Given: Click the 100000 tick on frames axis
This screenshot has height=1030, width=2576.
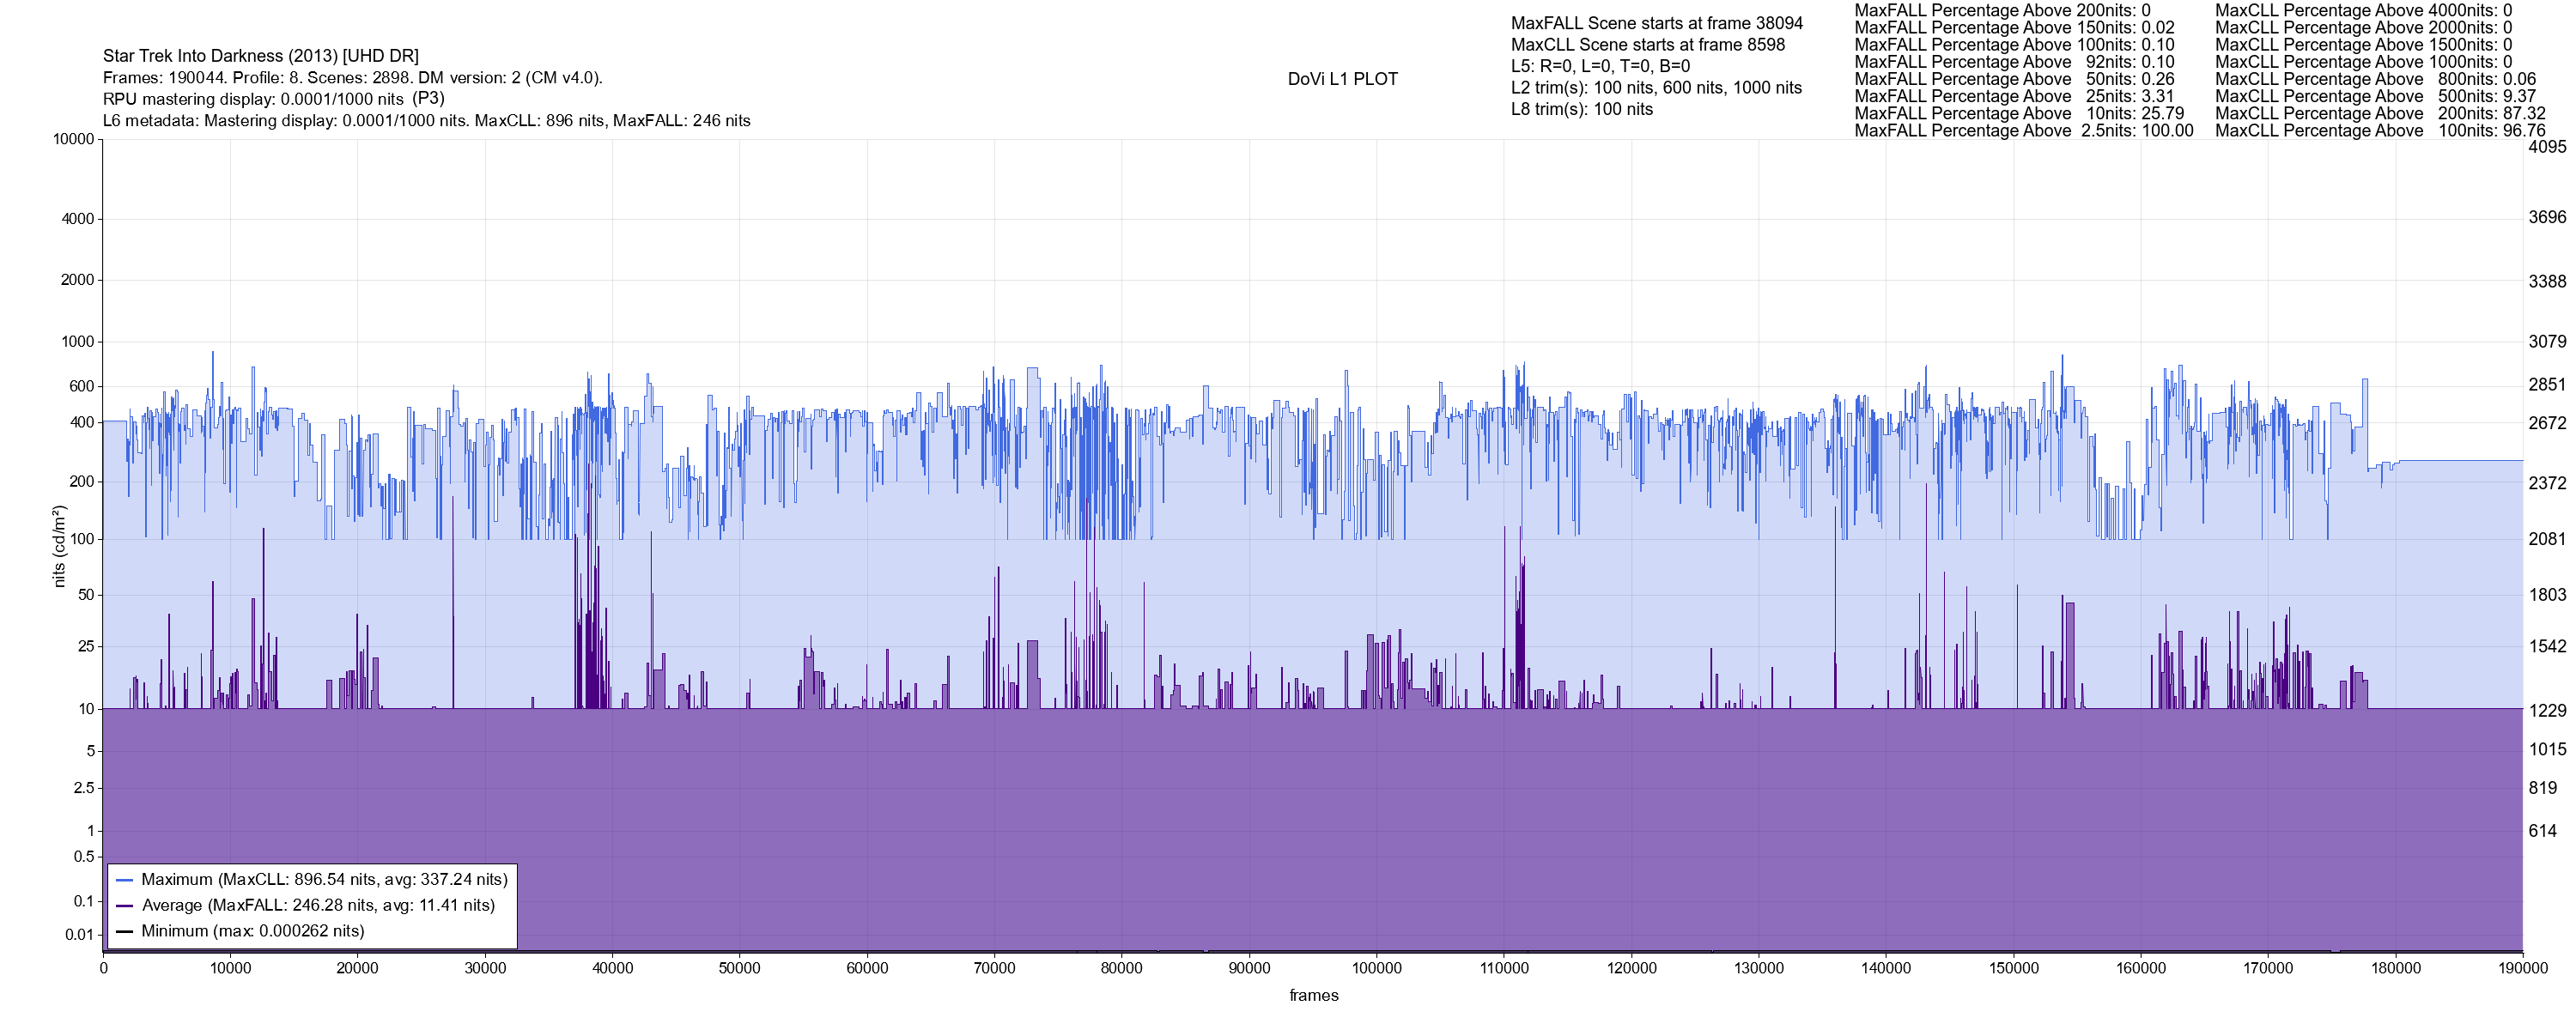Looking at the screenshot, I should (x=1376, y=968).
